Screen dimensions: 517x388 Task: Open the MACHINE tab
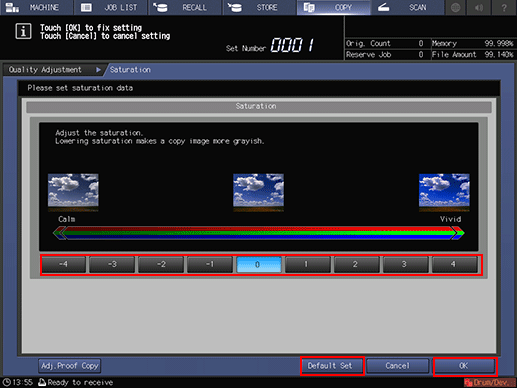(37, 7)
